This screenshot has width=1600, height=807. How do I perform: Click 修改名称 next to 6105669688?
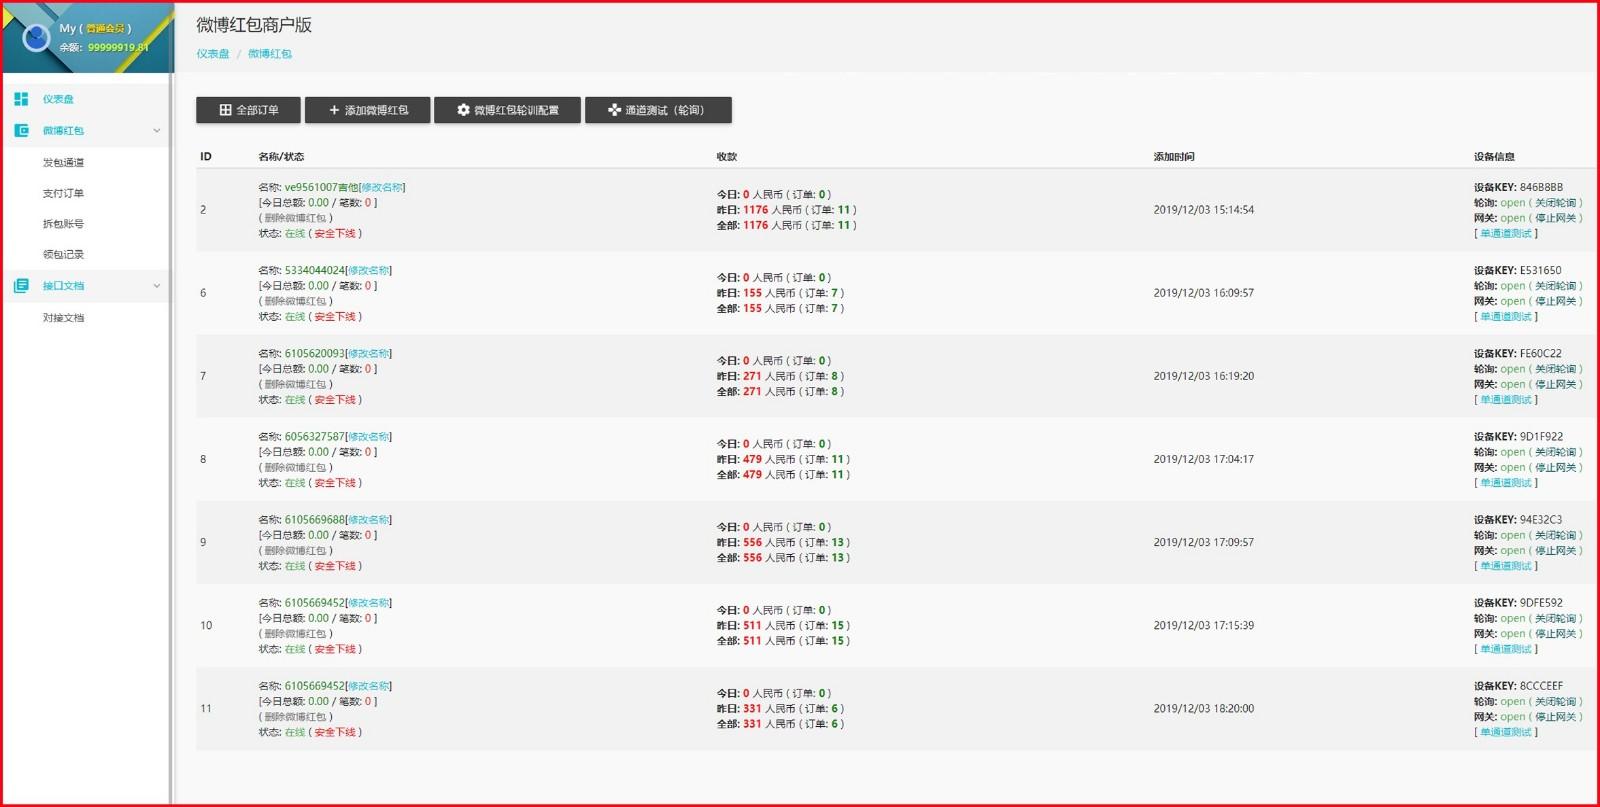[x=369, y=519]
